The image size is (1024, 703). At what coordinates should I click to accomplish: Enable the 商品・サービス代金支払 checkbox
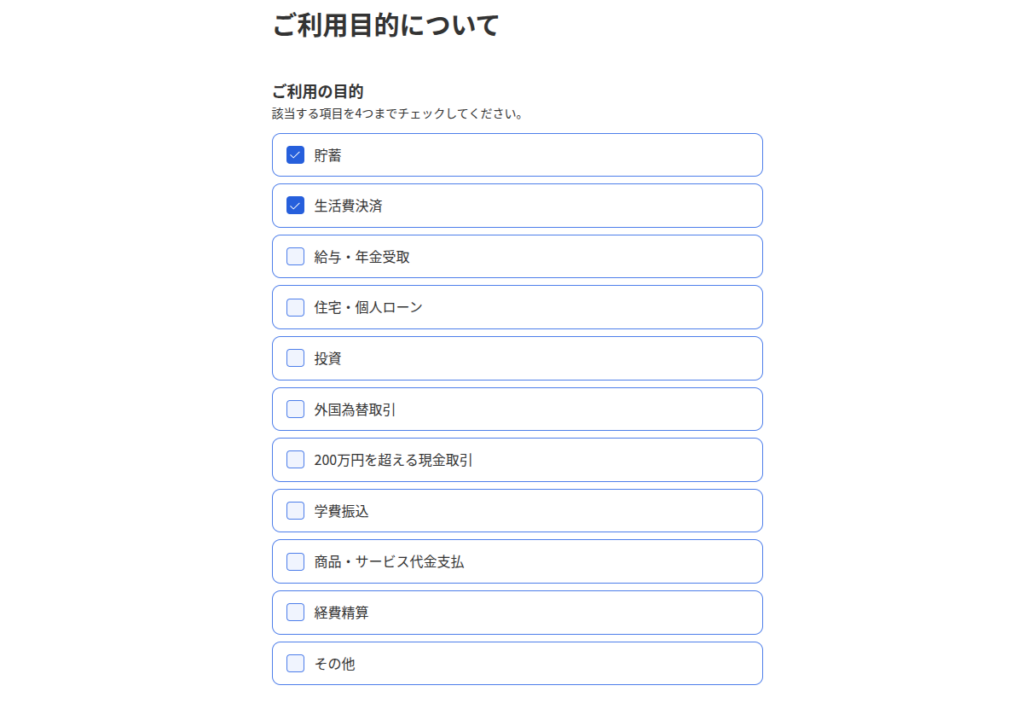295,562
